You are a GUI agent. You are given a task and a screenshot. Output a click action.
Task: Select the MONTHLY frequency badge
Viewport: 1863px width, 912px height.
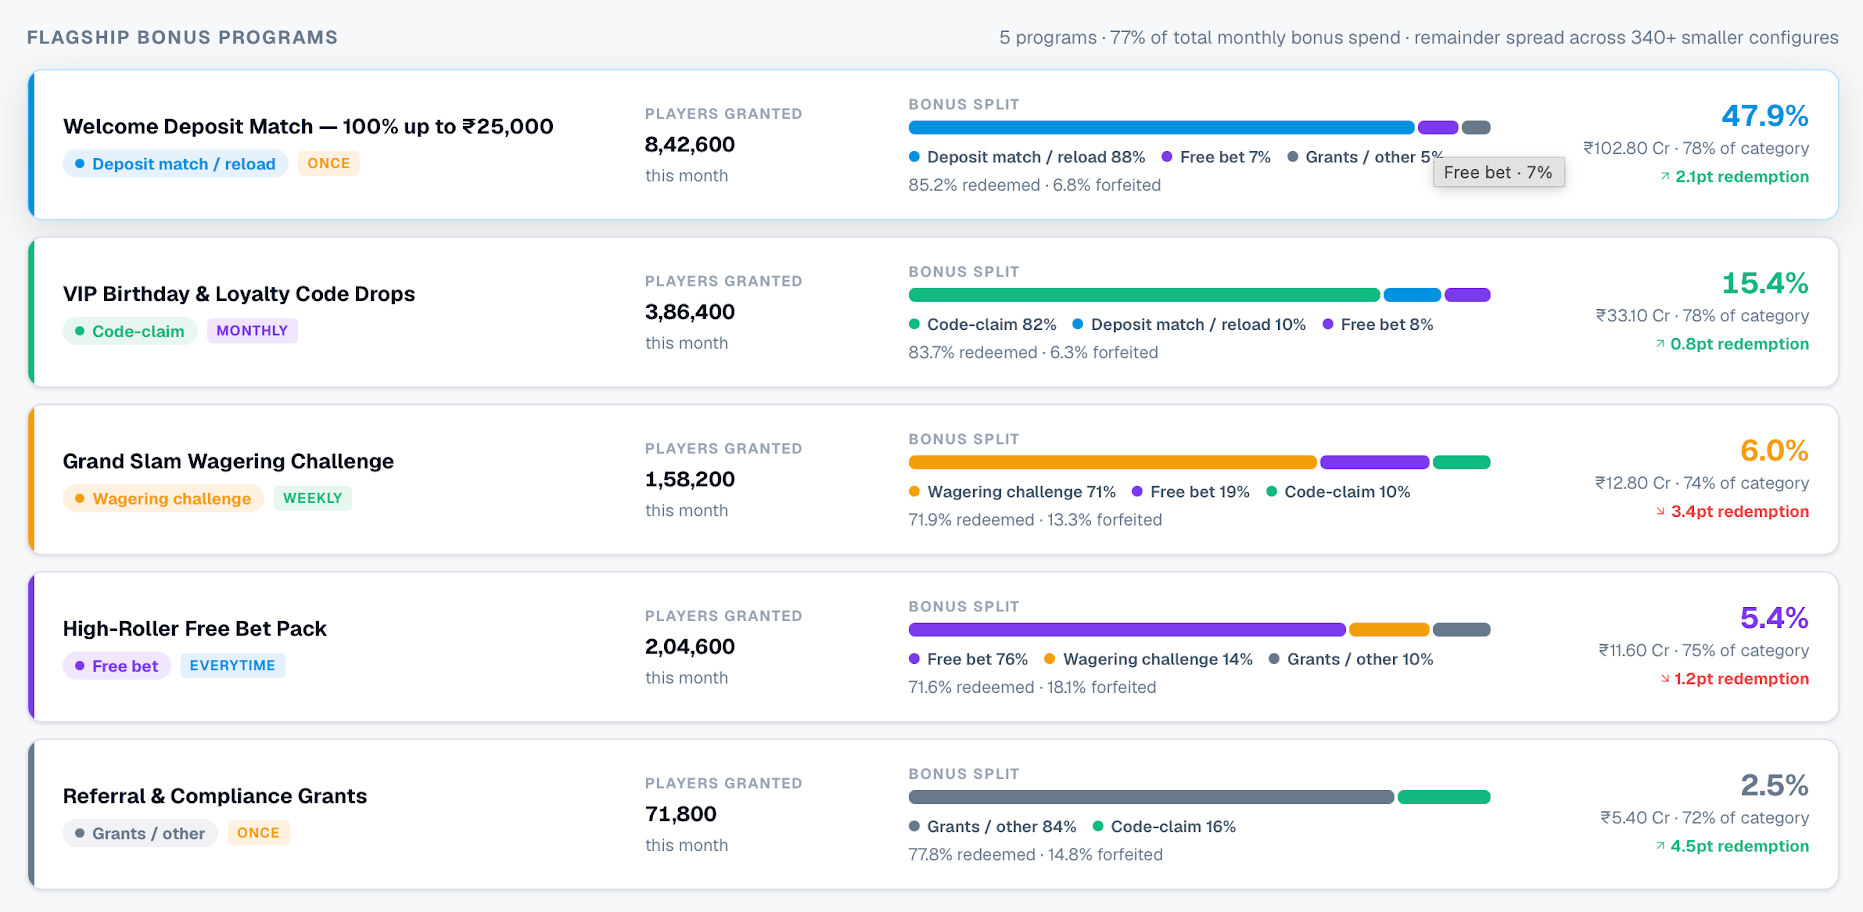click(x=252, y=331)
